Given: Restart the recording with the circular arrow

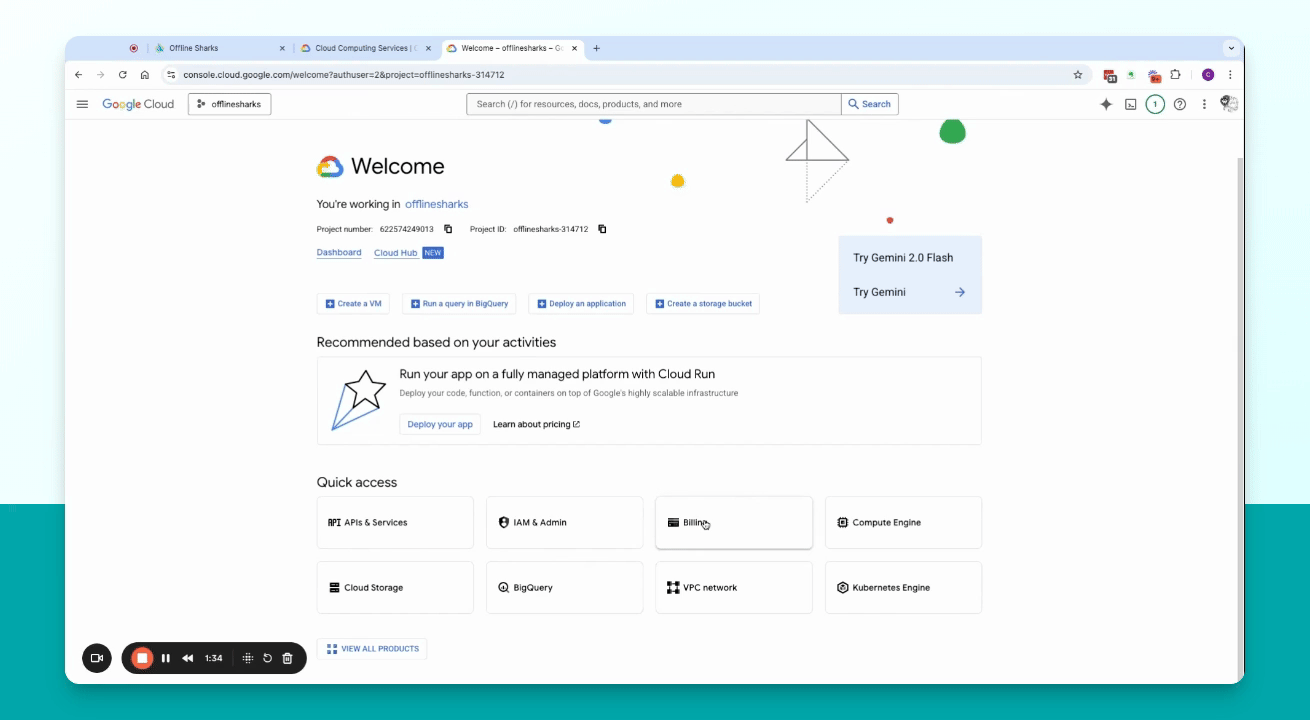Looking at the screenshot, I should tap(267, 658).
